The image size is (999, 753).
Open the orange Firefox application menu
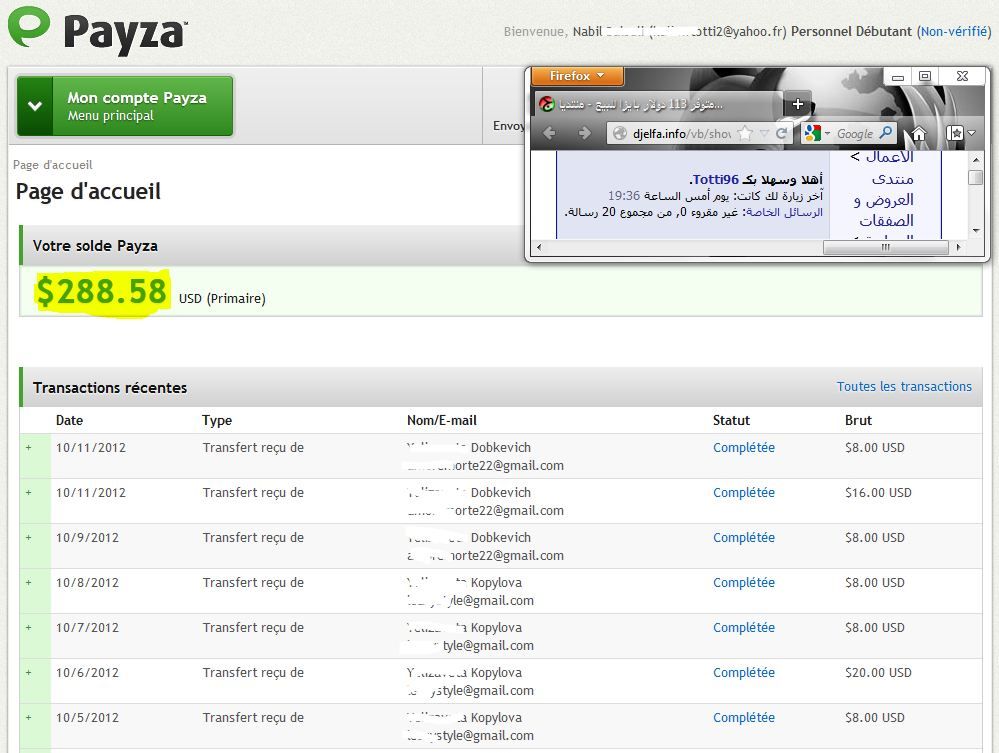click(577, 76)
